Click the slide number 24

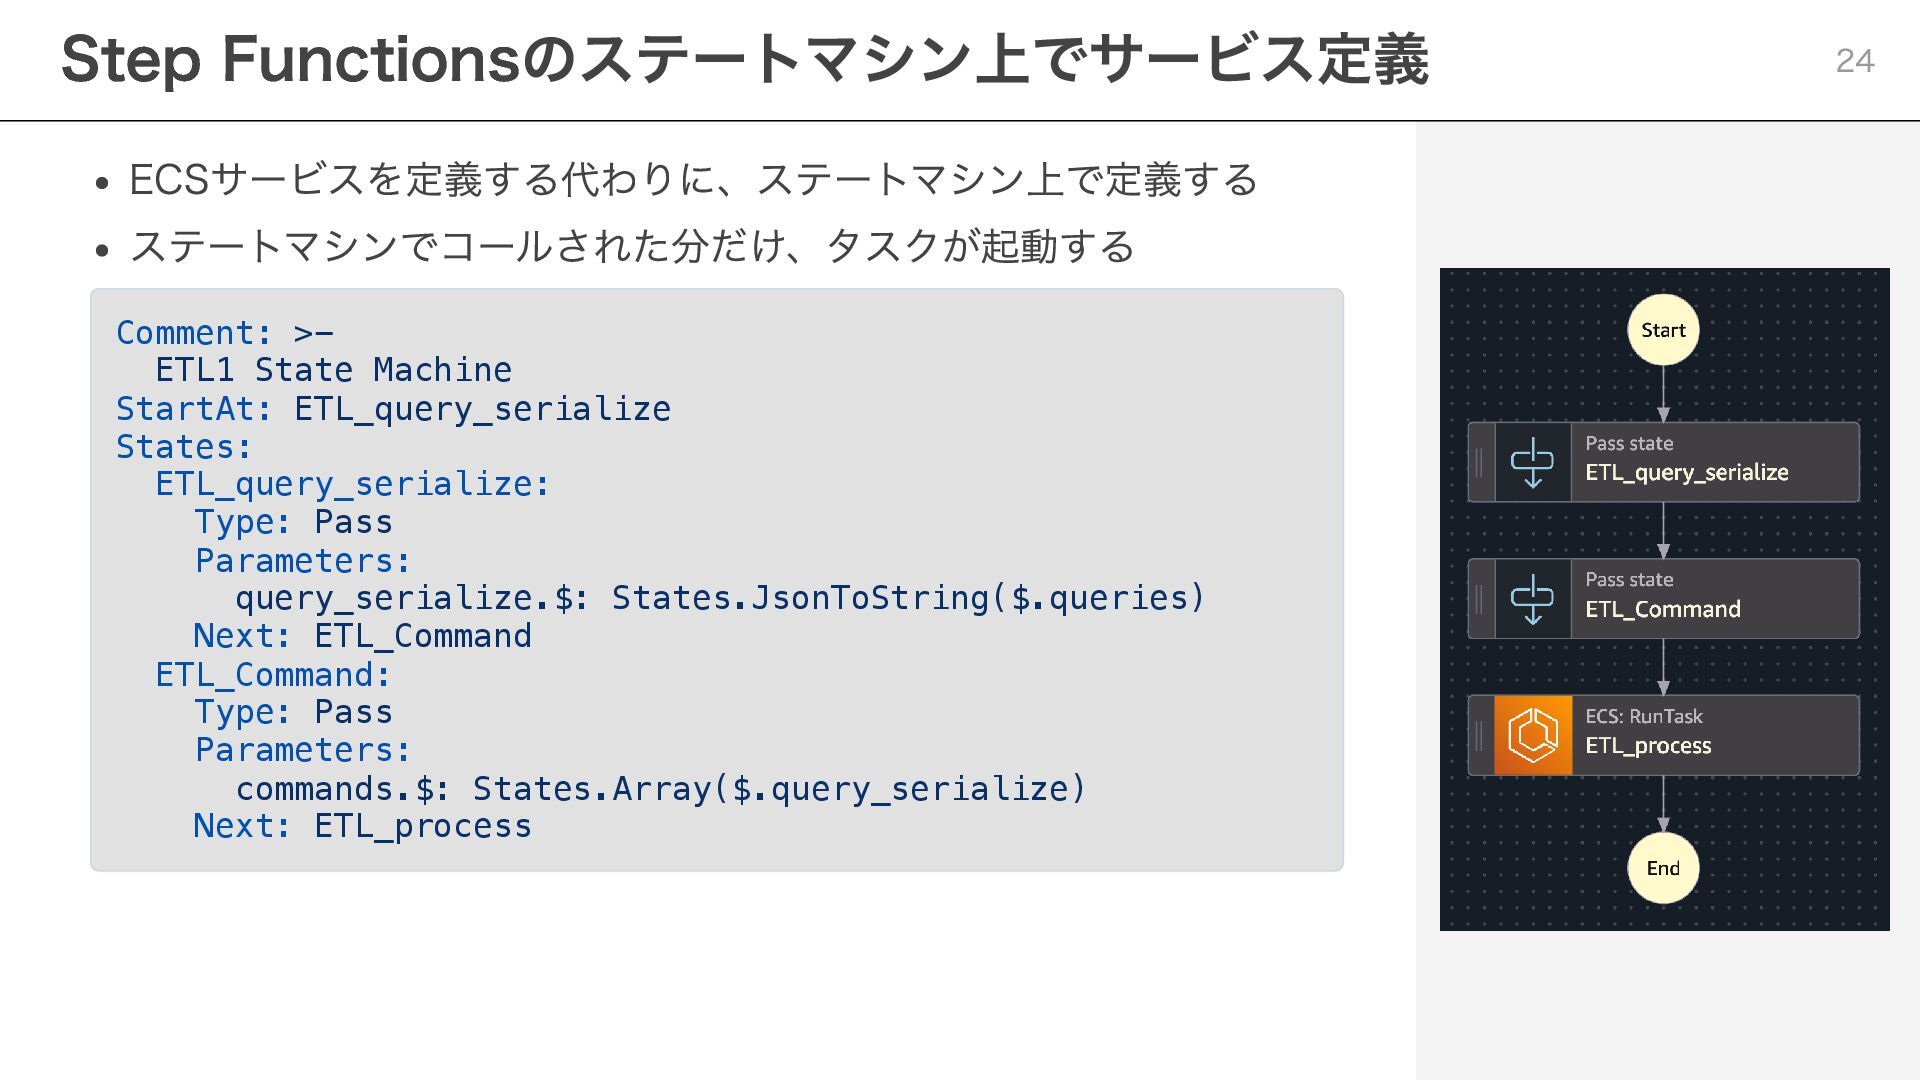(1854, 61)
